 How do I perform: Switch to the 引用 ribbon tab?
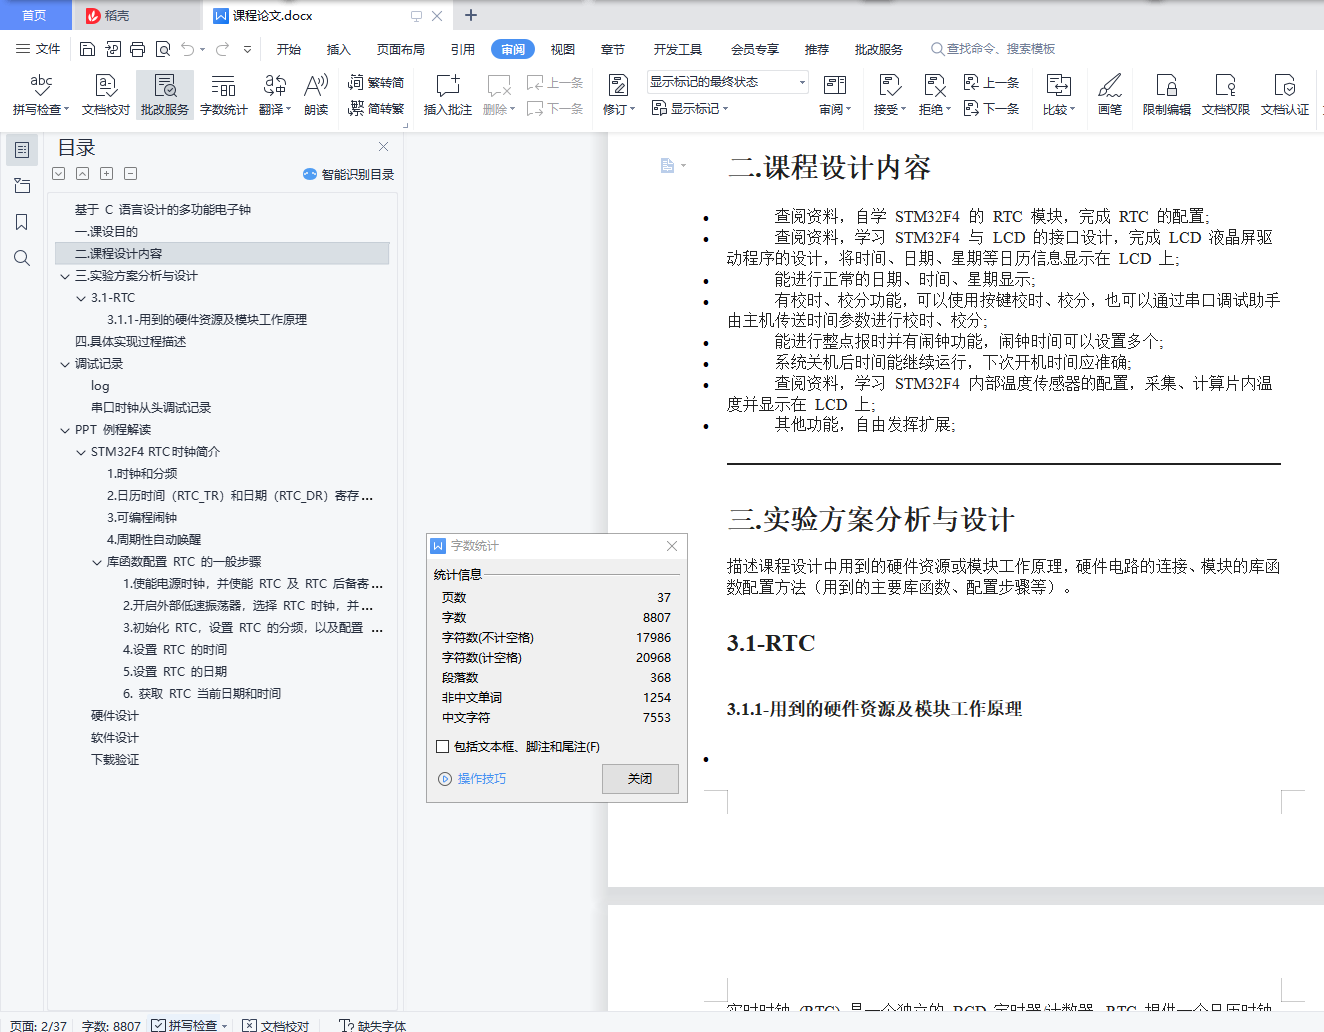463,49
